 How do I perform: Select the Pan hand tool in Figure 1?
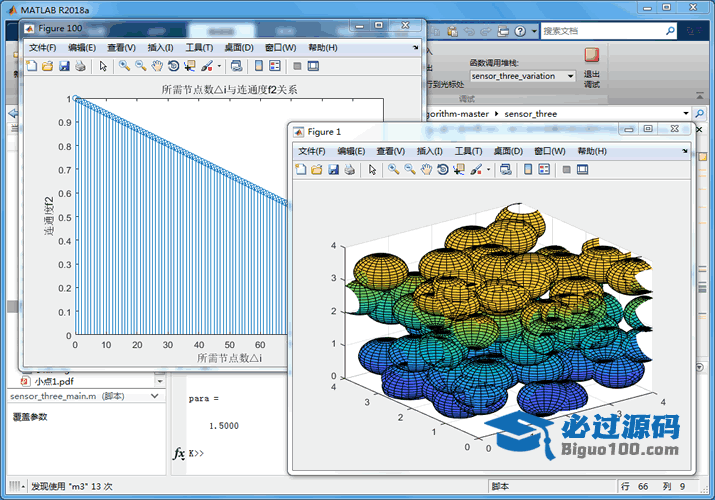click(x=427, y=170)
